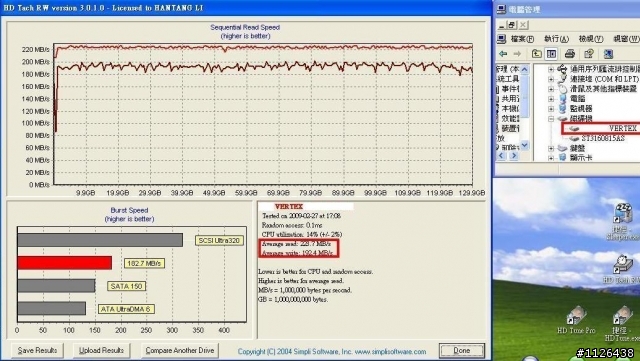Click the left pane scroll down arrow
The height and width of the screenshot is (361, 640).
[x=524, y=145]
